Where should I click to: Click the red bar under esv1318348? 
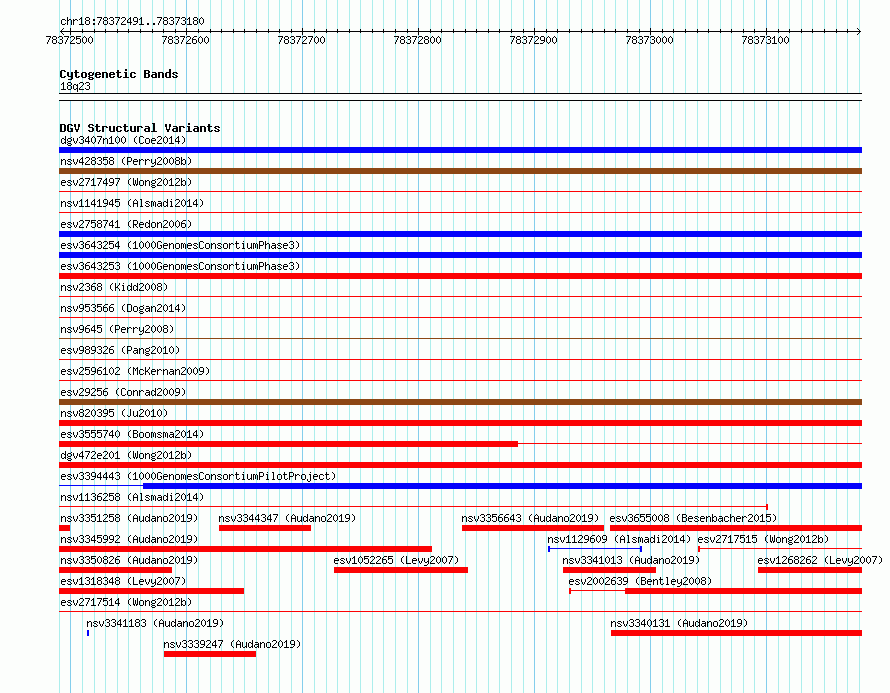[x=152, y=591]
